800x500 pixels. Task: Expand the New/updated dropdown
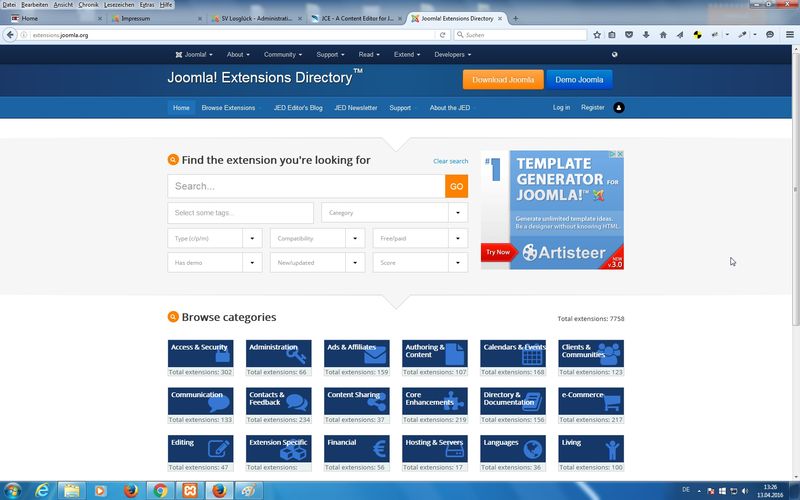317,263
